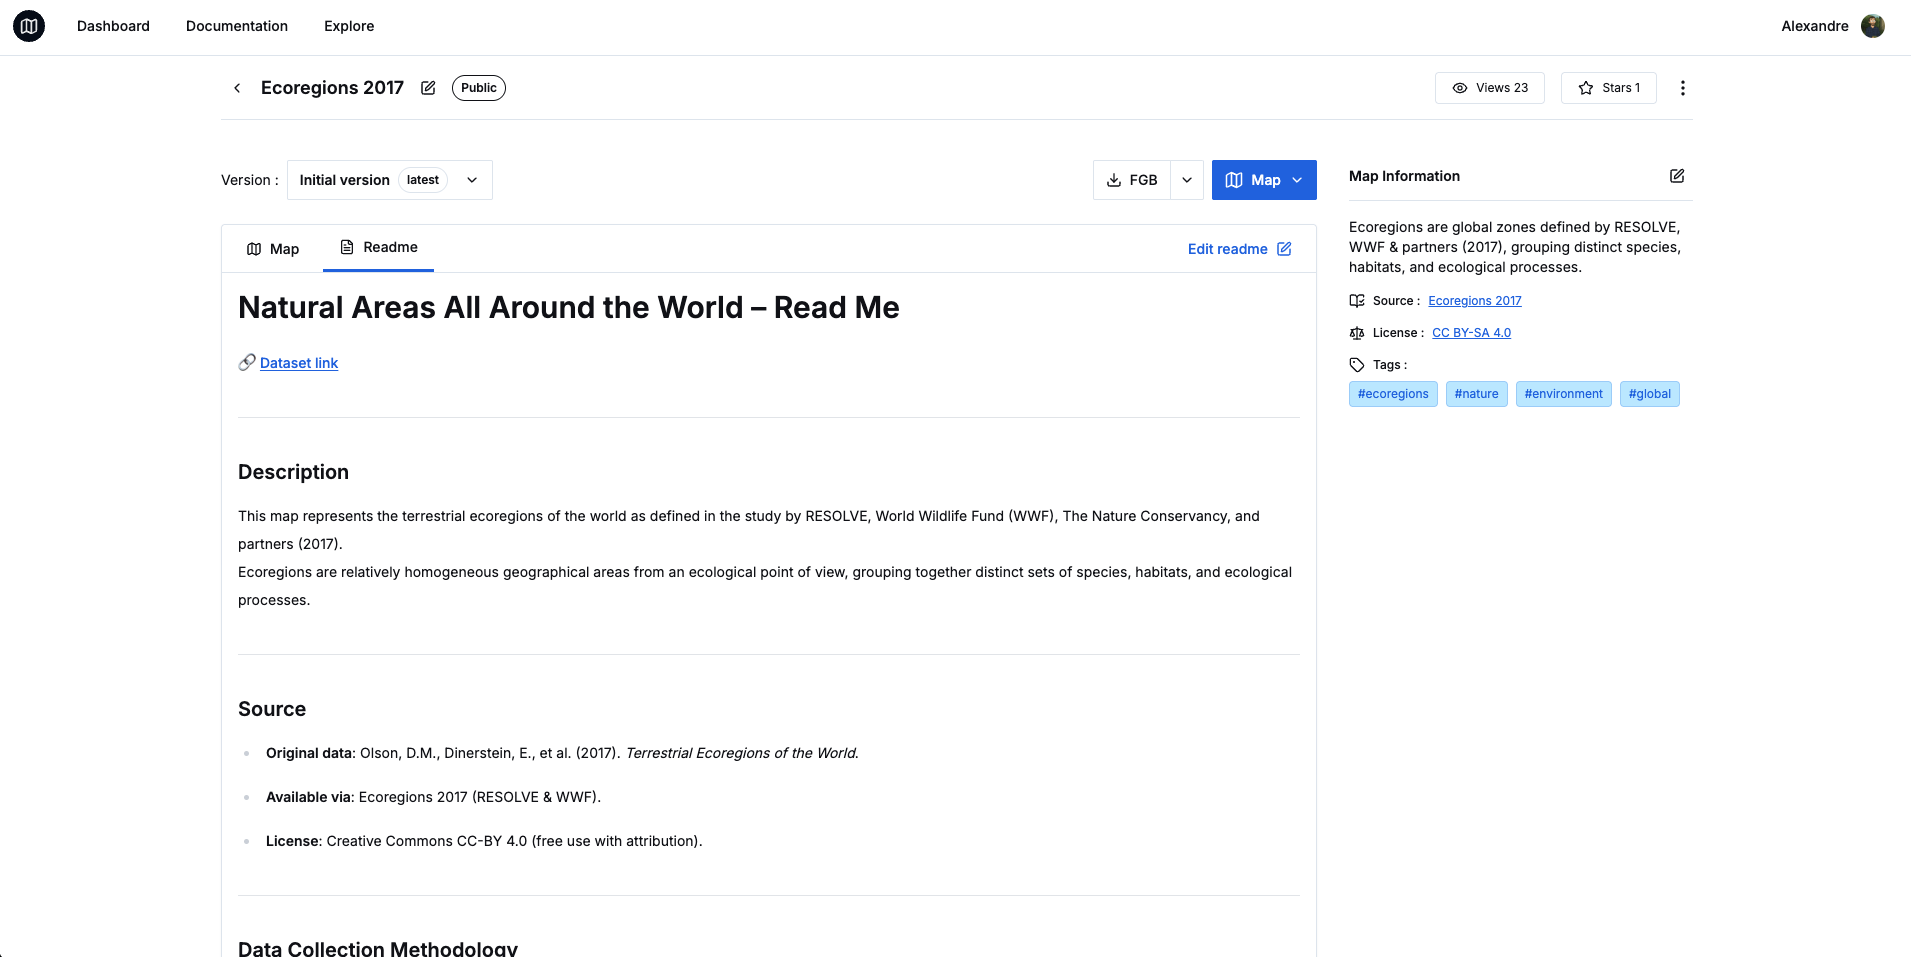Click the edit pencil beside the map title

[x=427, y=88]
